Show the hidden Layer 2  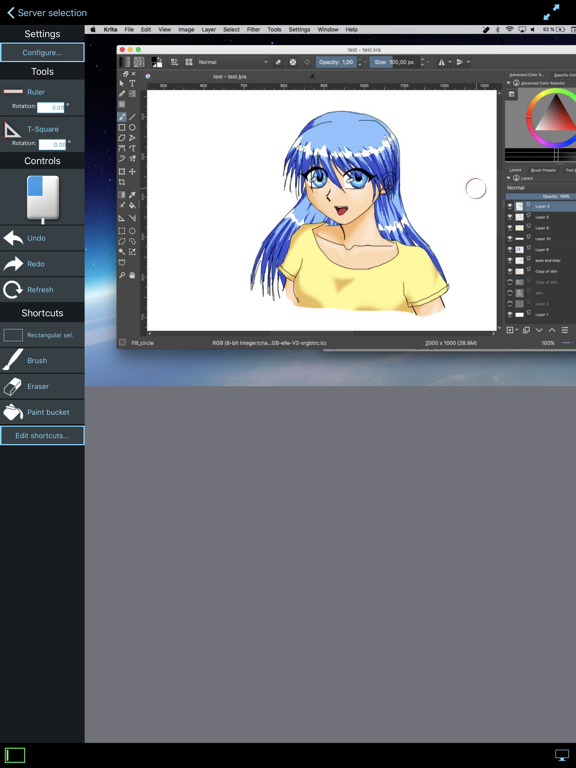510,304
